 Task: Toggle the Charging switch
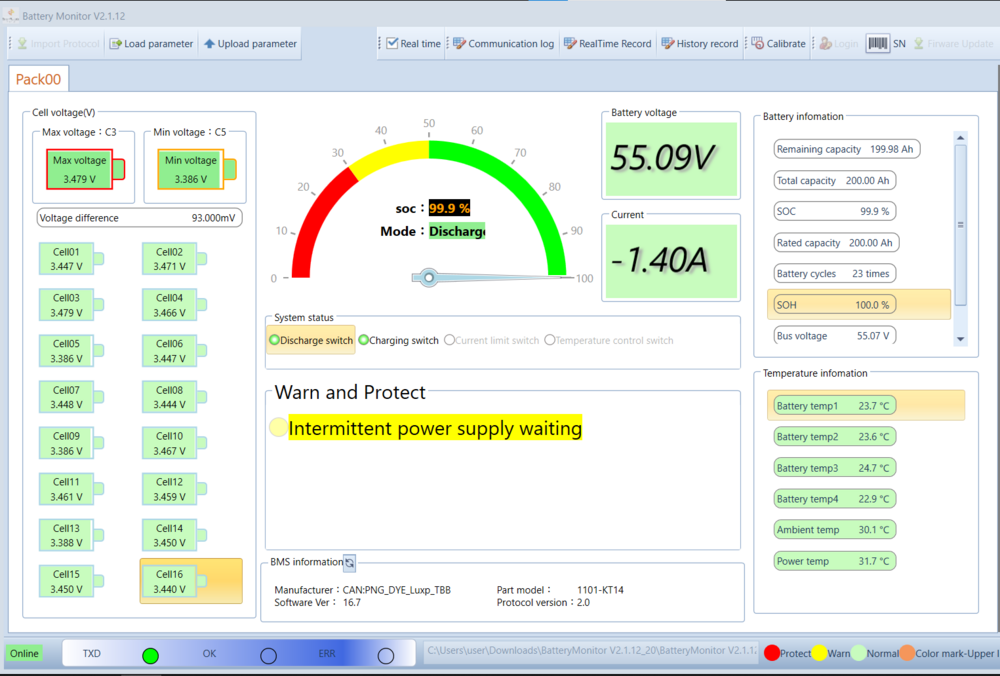[364, 340]
